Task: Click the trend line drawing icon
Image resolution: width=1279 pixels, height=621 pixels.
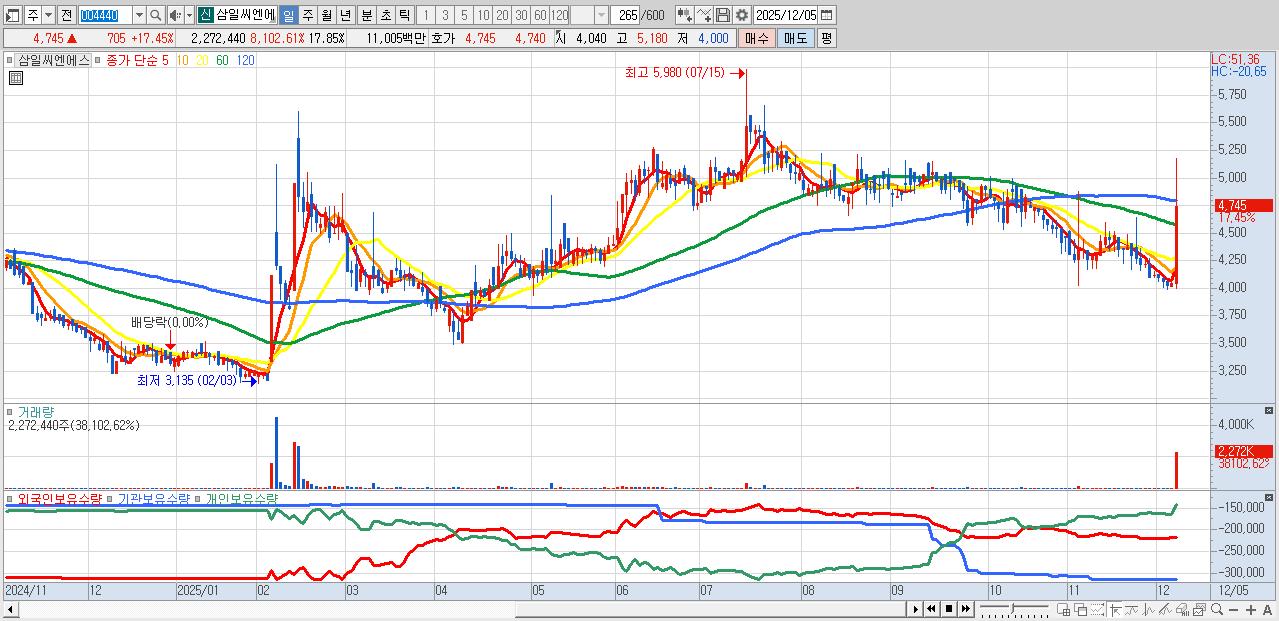Action: click(x=1131, y=610)
